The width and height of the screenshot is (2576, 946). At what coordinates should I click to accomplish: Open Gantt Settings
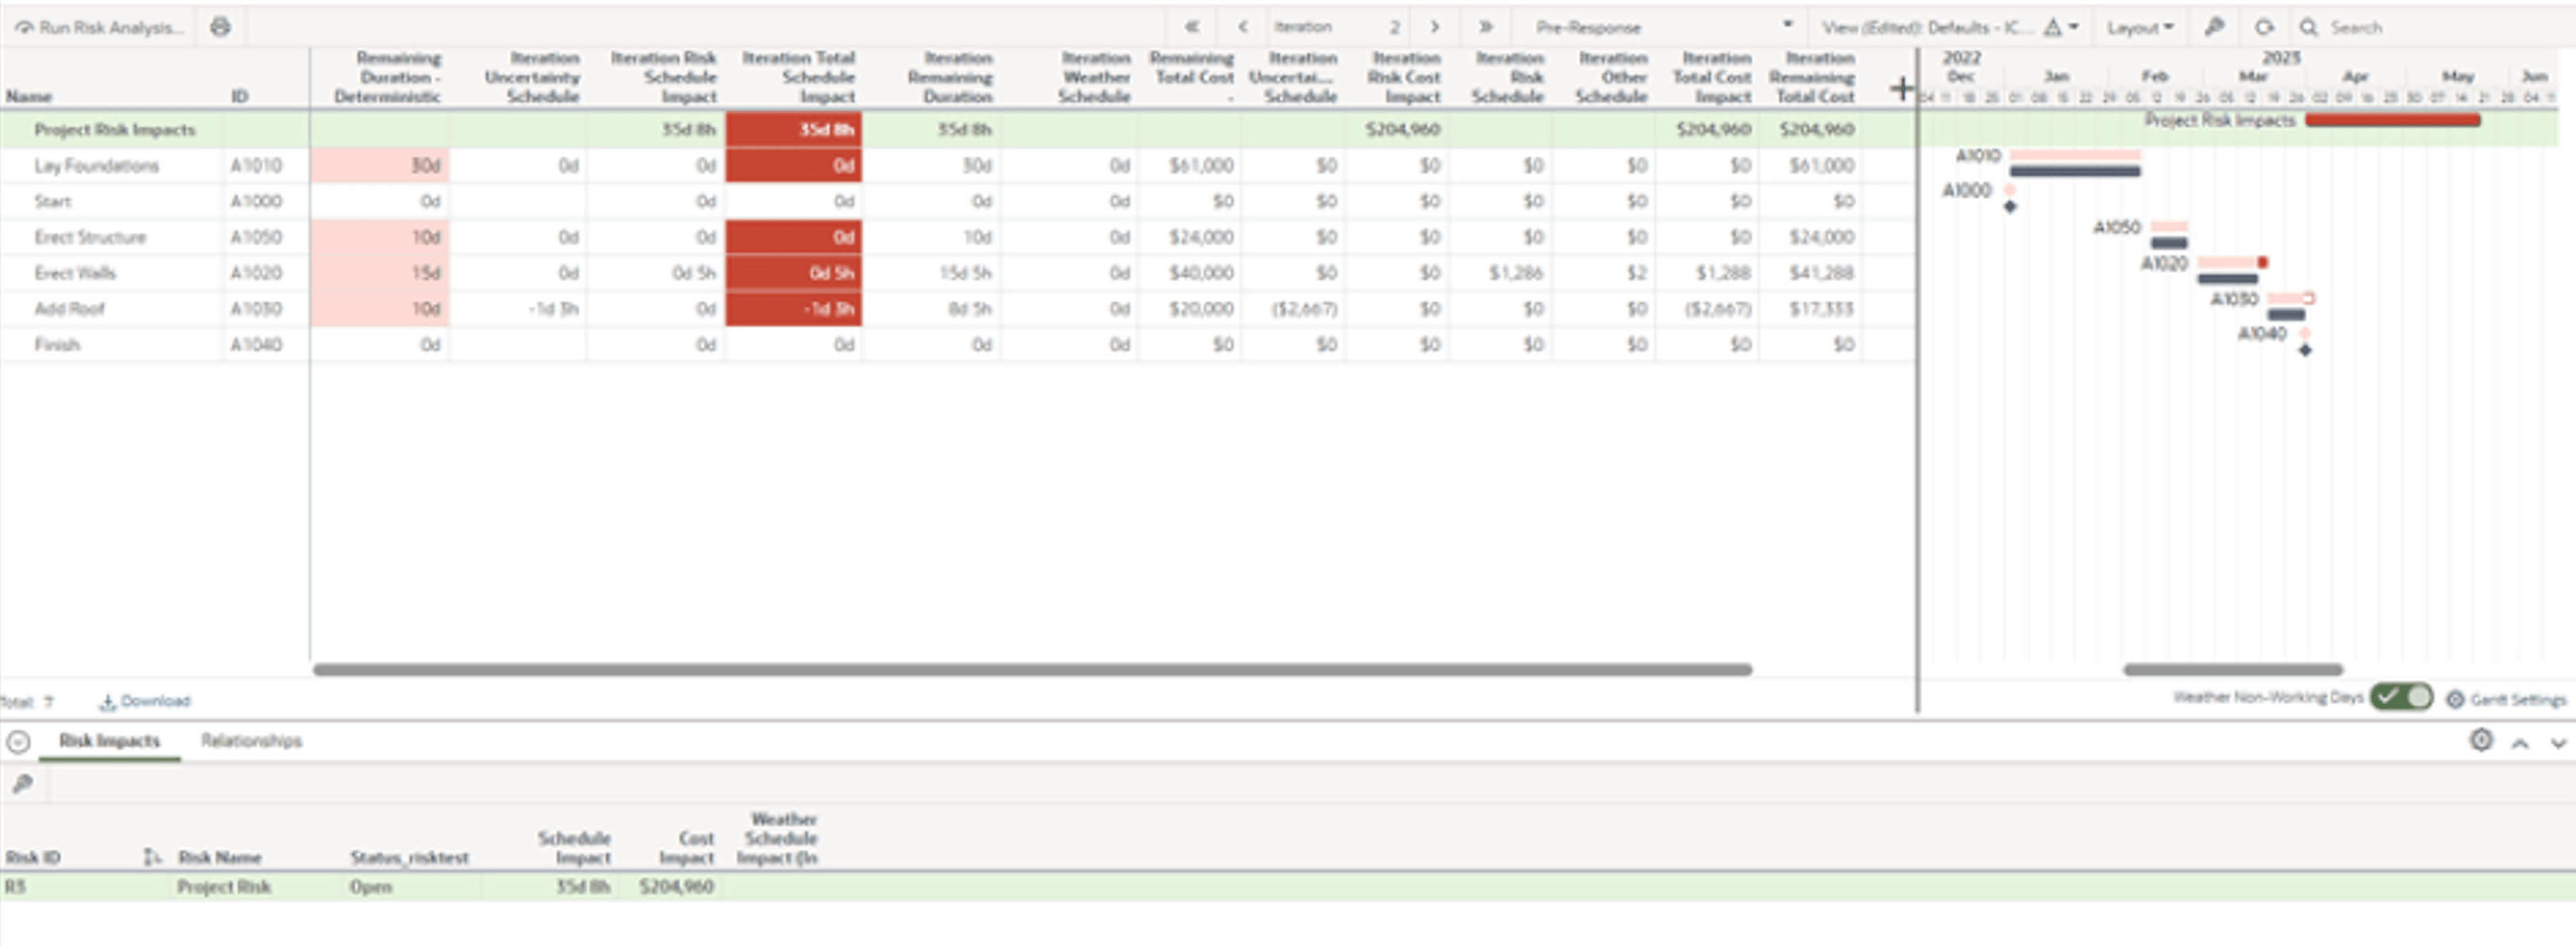coord(2506,699)
